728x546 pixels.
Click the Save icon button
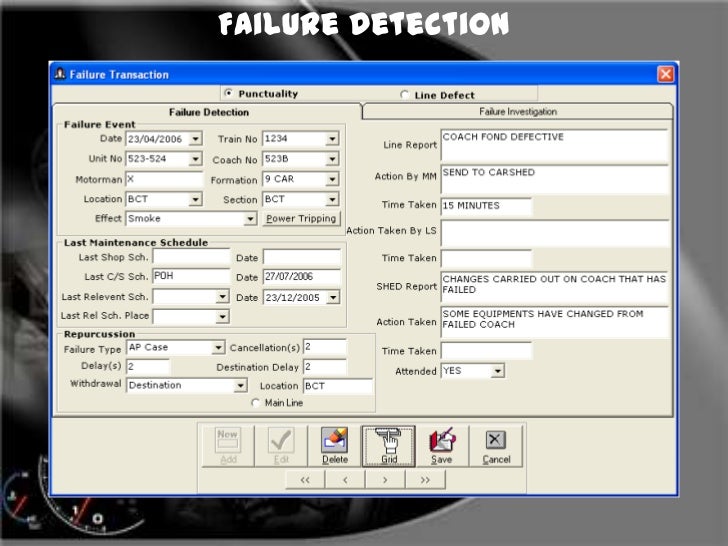click(442, 446)
